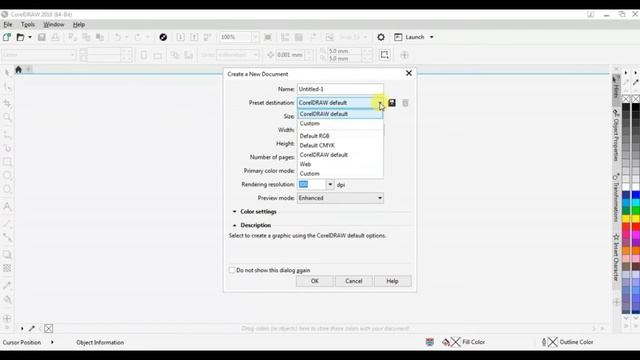The width and height of the screenshot is (640, 360).
Task: Click the Delete preset trash icon
Action: [x=405, y=103]
